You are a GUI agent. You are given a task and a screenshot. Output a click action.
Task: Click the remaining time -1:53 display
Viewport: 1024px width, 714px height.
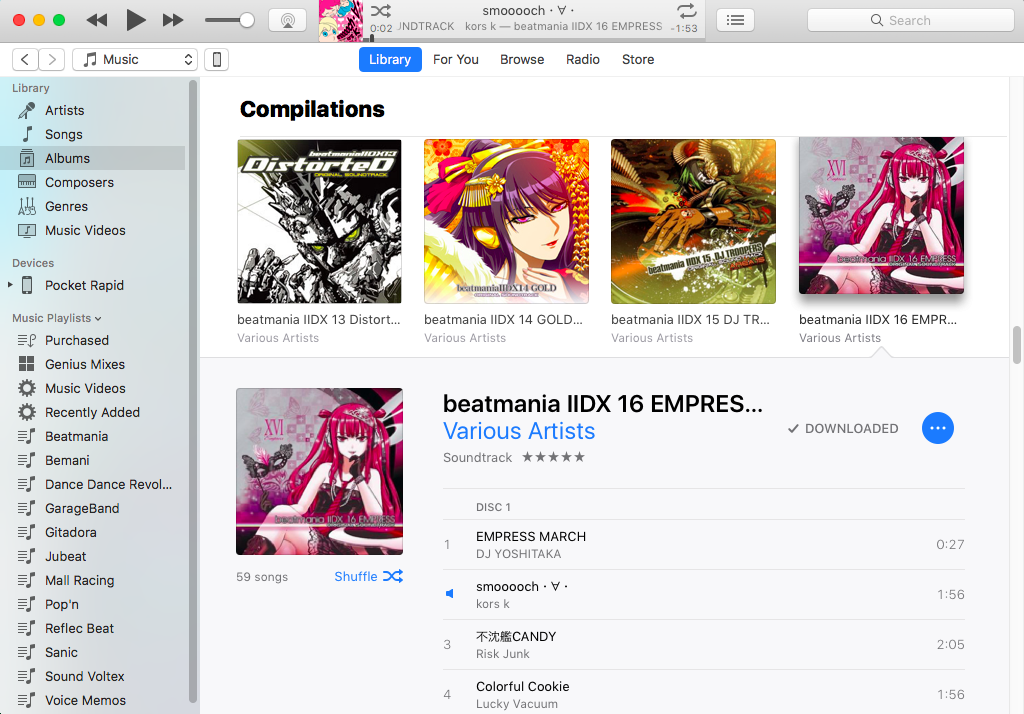tap(684, 29)
